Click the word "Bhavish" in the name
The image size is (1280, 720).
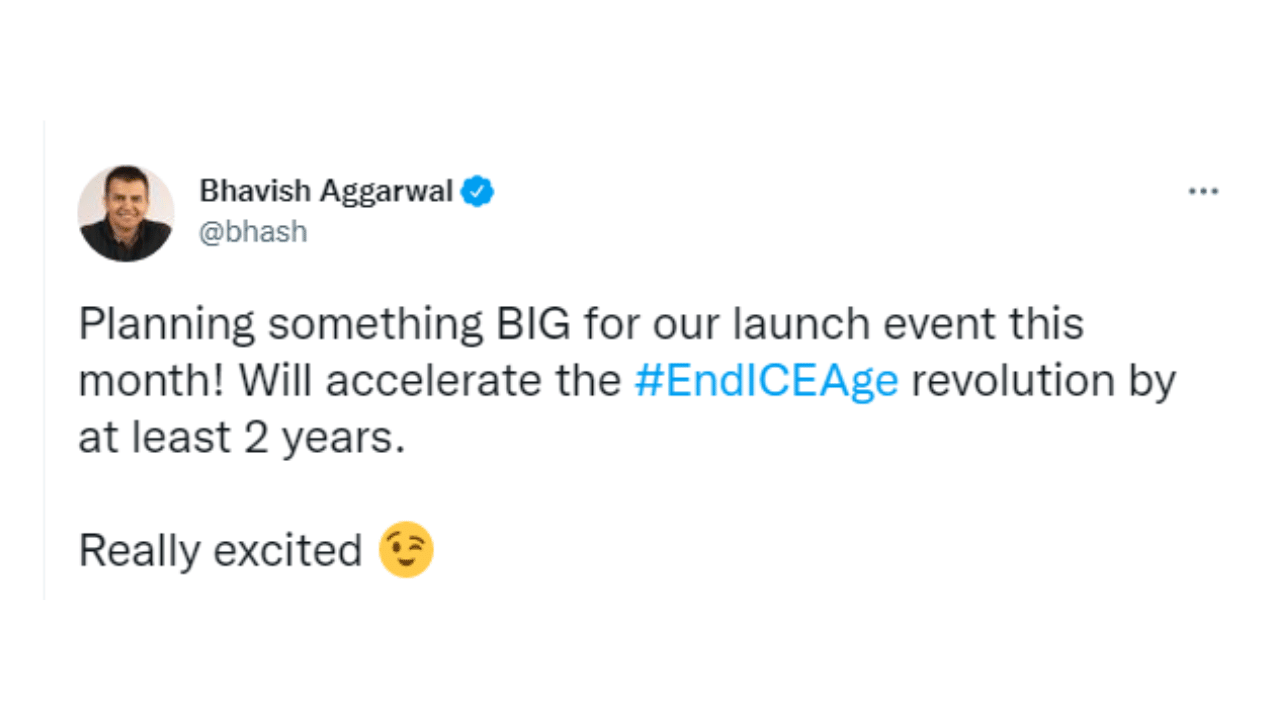255,191
